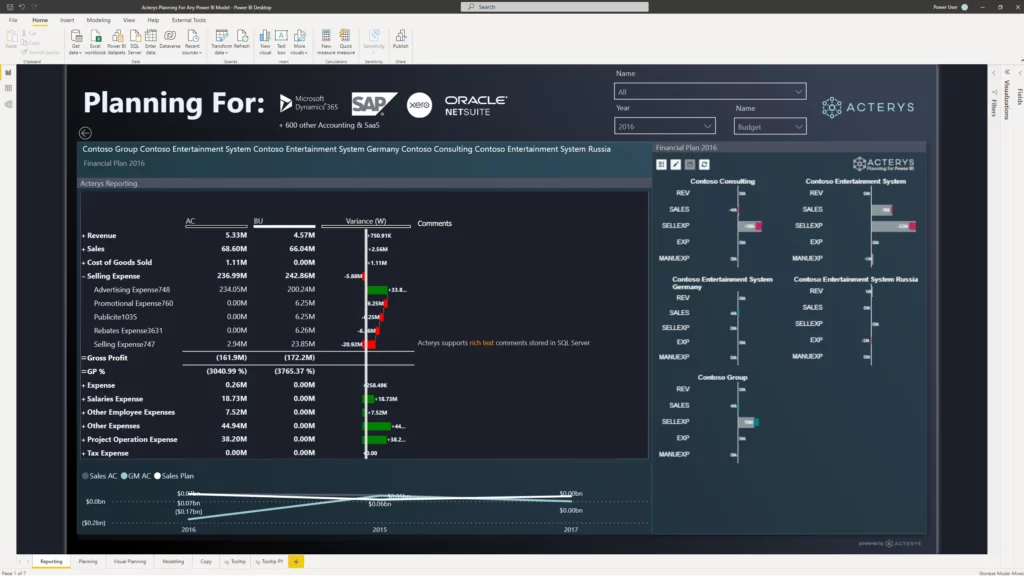
Task: Click the pencil edit icon in Financial Plan
Action: coord(676,165)
